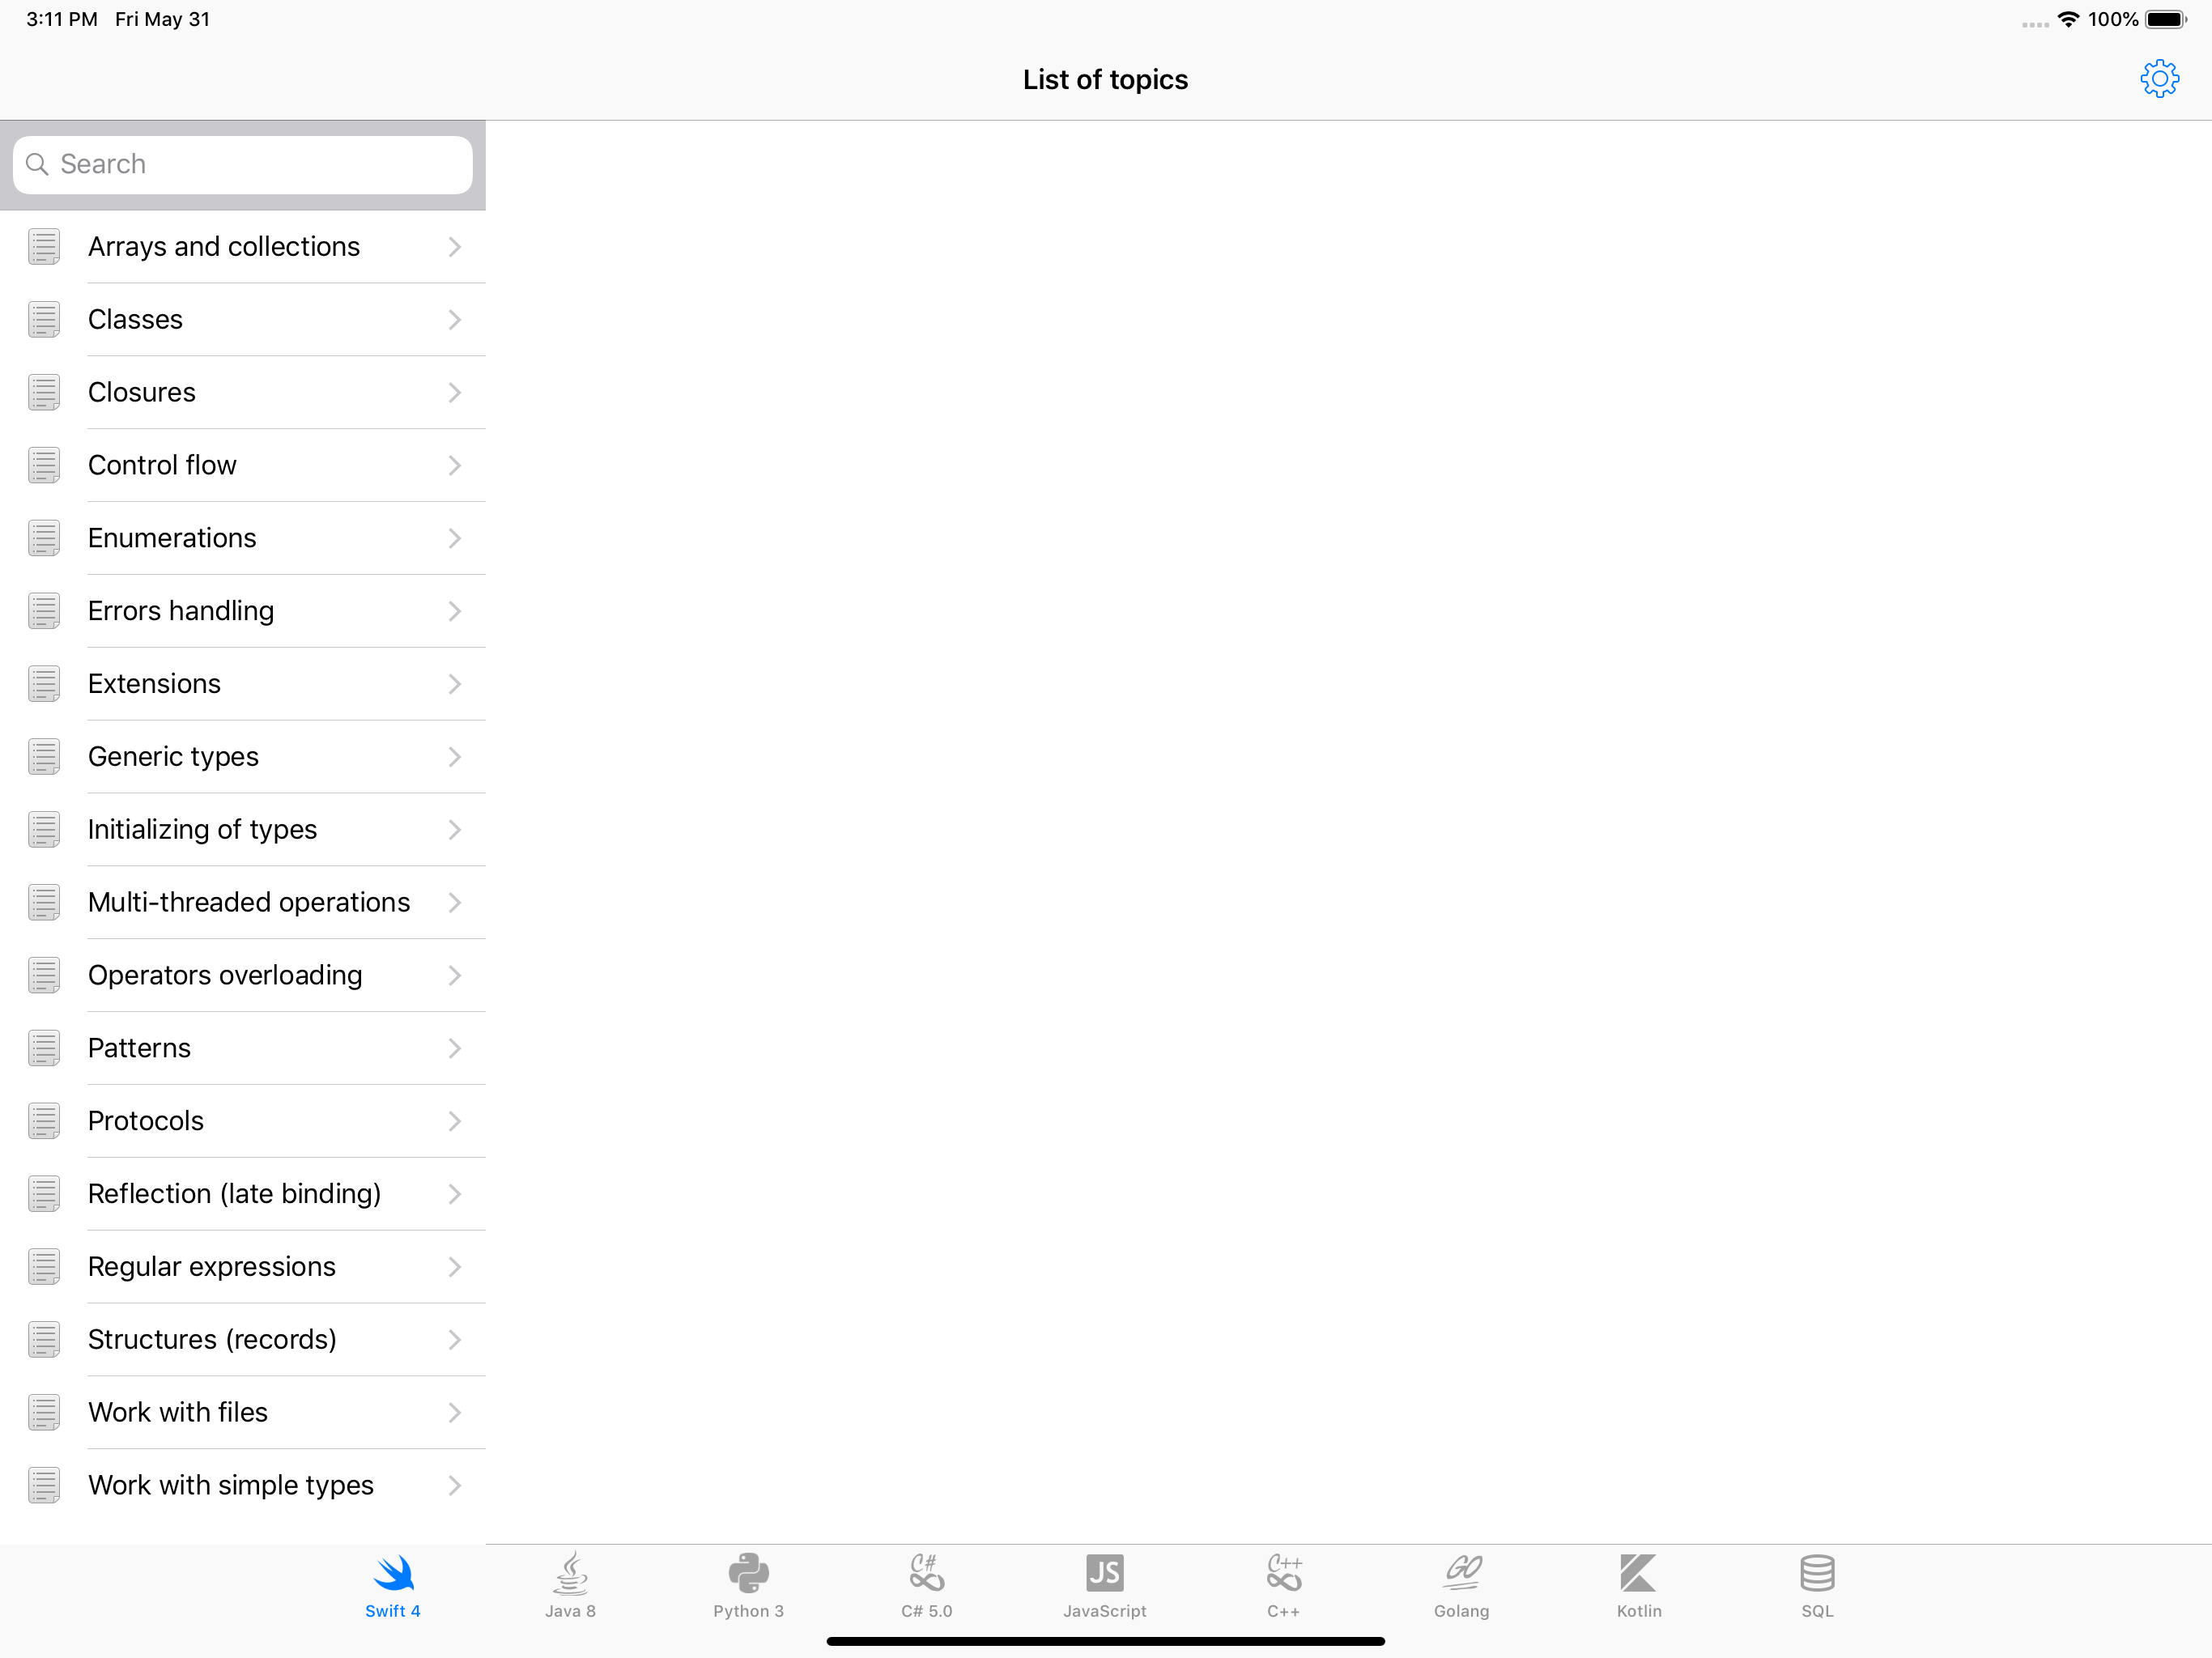The height and width of the screenshot is (1658, 2212).
Task: Switch to the SQL database icon
Action: pyautogui.click(x=1817, y=1573)
